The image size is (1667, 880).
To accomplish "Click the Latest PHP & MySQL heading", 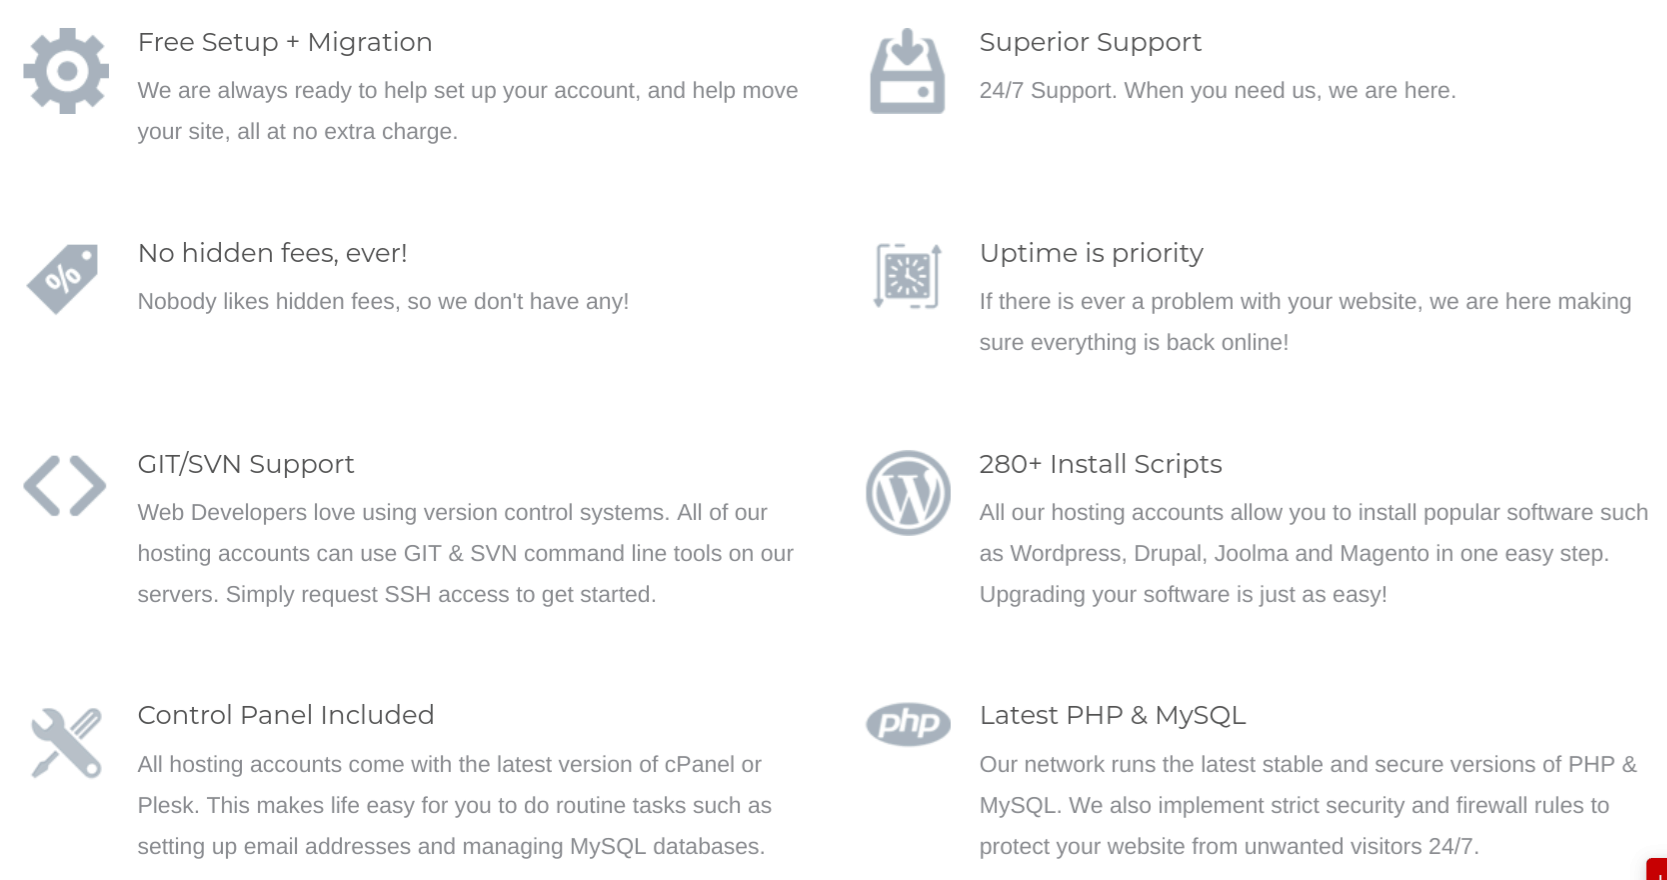I will 1112,715.
